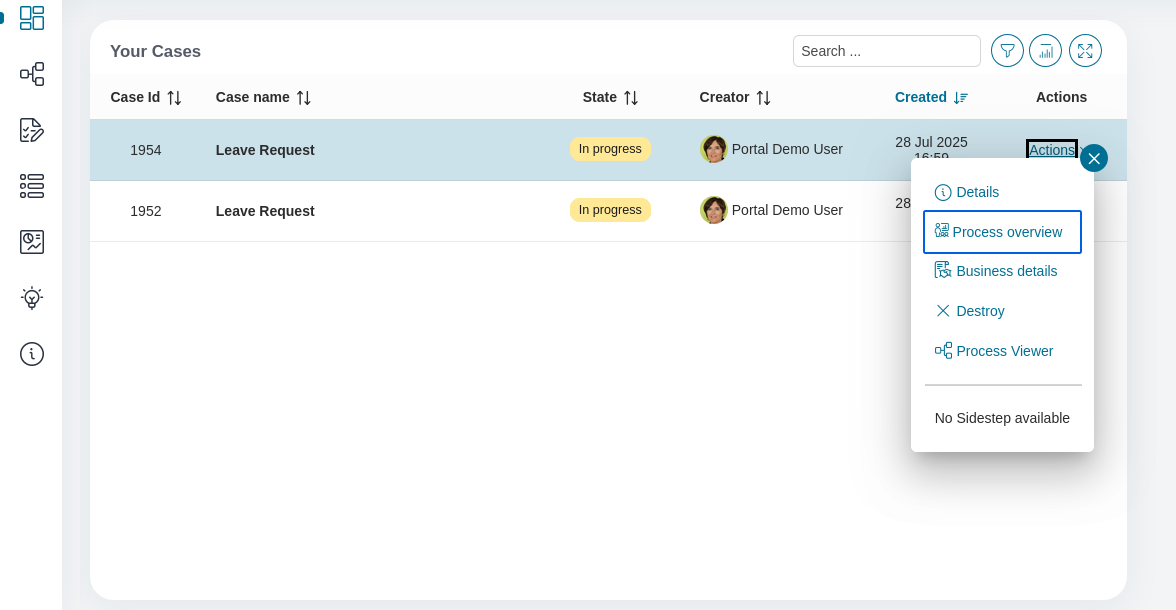
Task: Click the chart statistics icon in header
Action: point(1046,50)
